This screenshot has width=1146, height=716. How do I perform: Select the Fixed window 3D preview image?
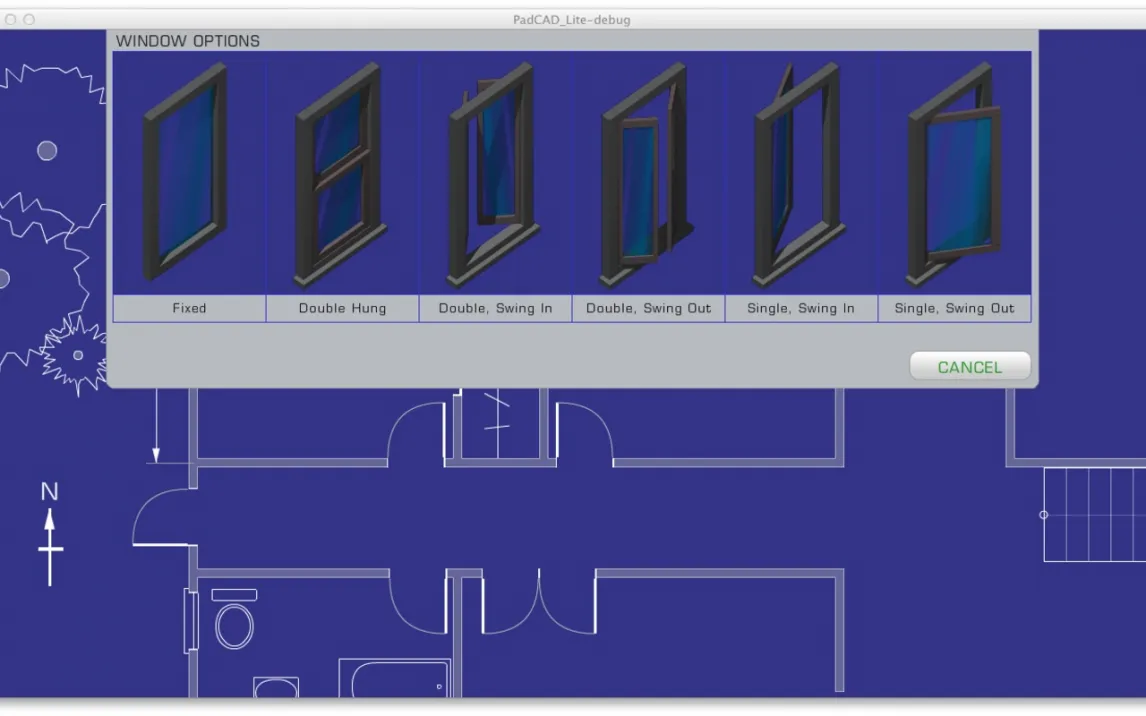(x=189, y=173)
